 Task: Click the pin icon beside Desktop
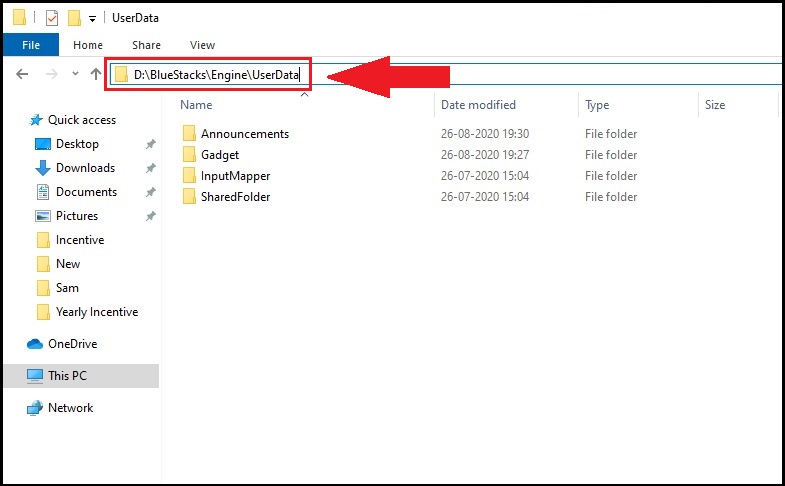click(x=151, y=144)
